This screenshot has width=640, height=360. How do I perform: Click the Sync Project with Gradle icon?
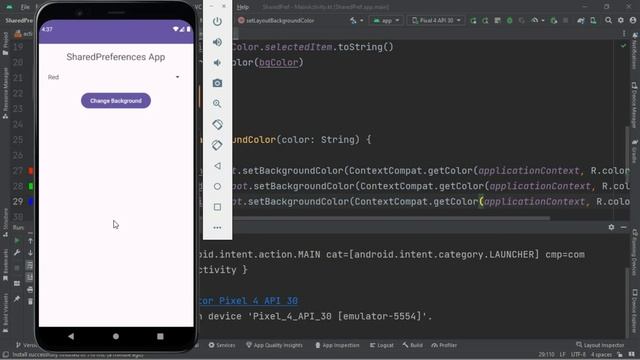[580, 20]
